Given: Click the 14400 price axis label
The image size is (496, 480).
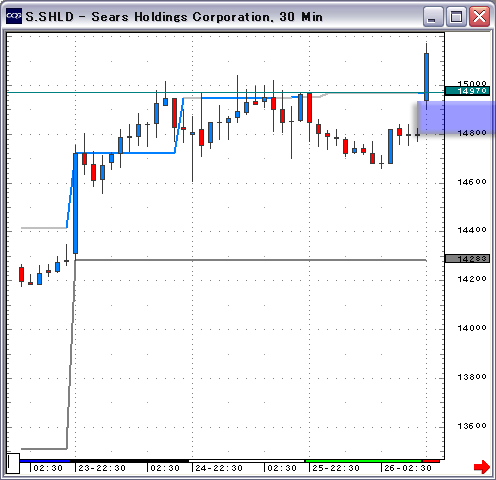Looking at the screenshot, I should [472, 230].
